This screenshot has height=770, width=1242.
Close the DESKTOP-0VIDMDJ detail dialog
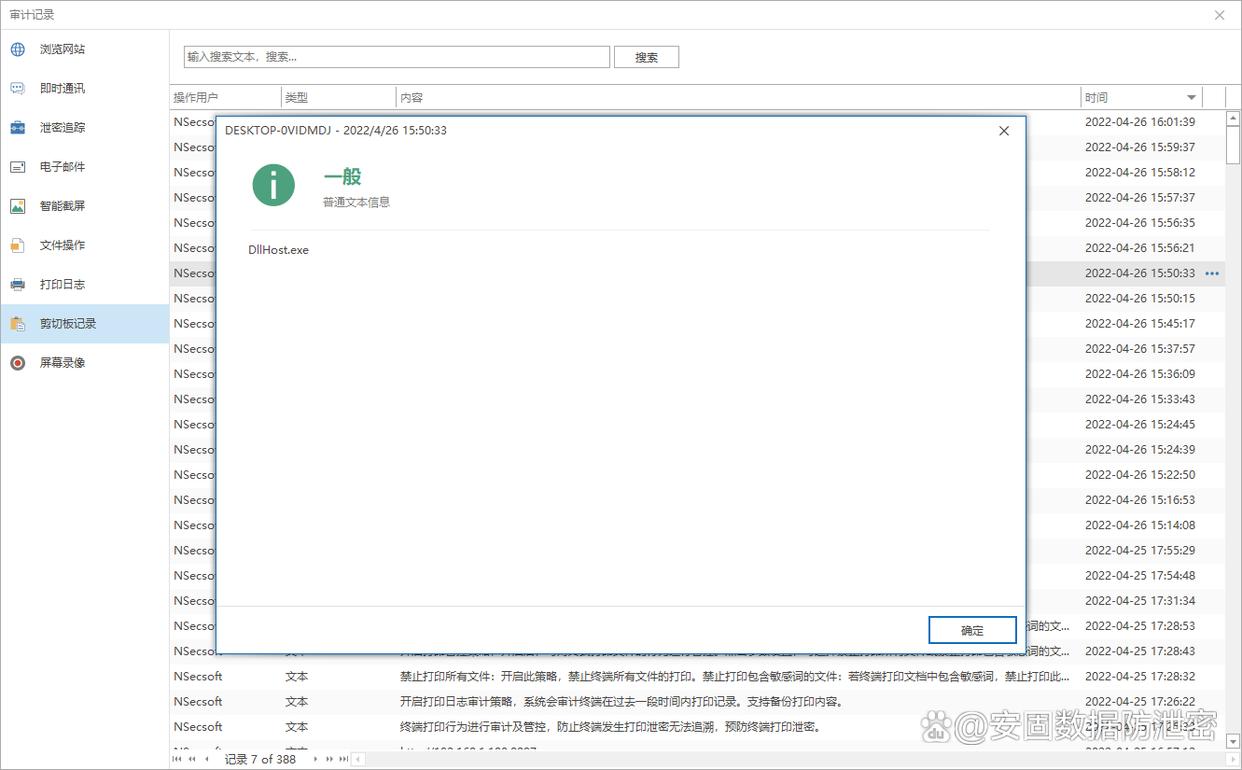click(x=1004, y=131)
